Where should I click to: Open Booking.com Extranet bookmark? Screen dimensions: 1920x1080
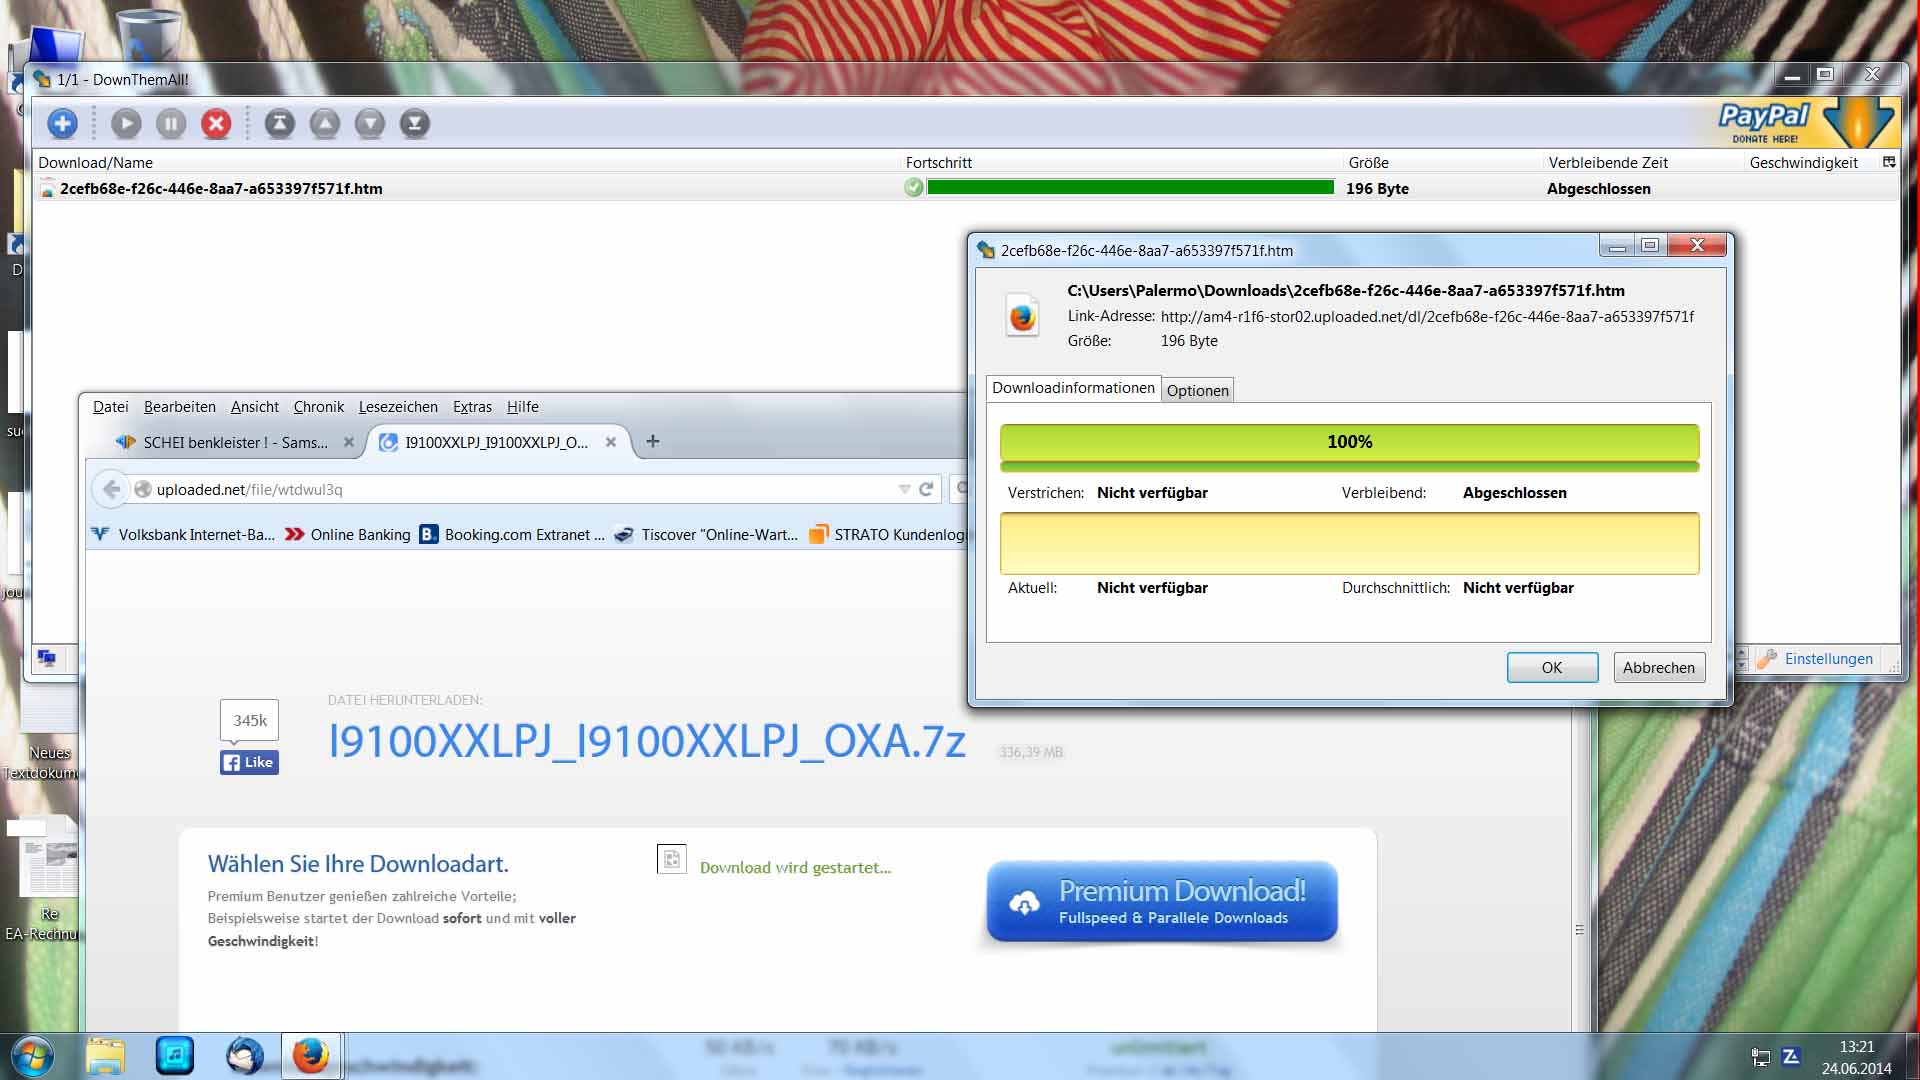[x=512, y=534]
